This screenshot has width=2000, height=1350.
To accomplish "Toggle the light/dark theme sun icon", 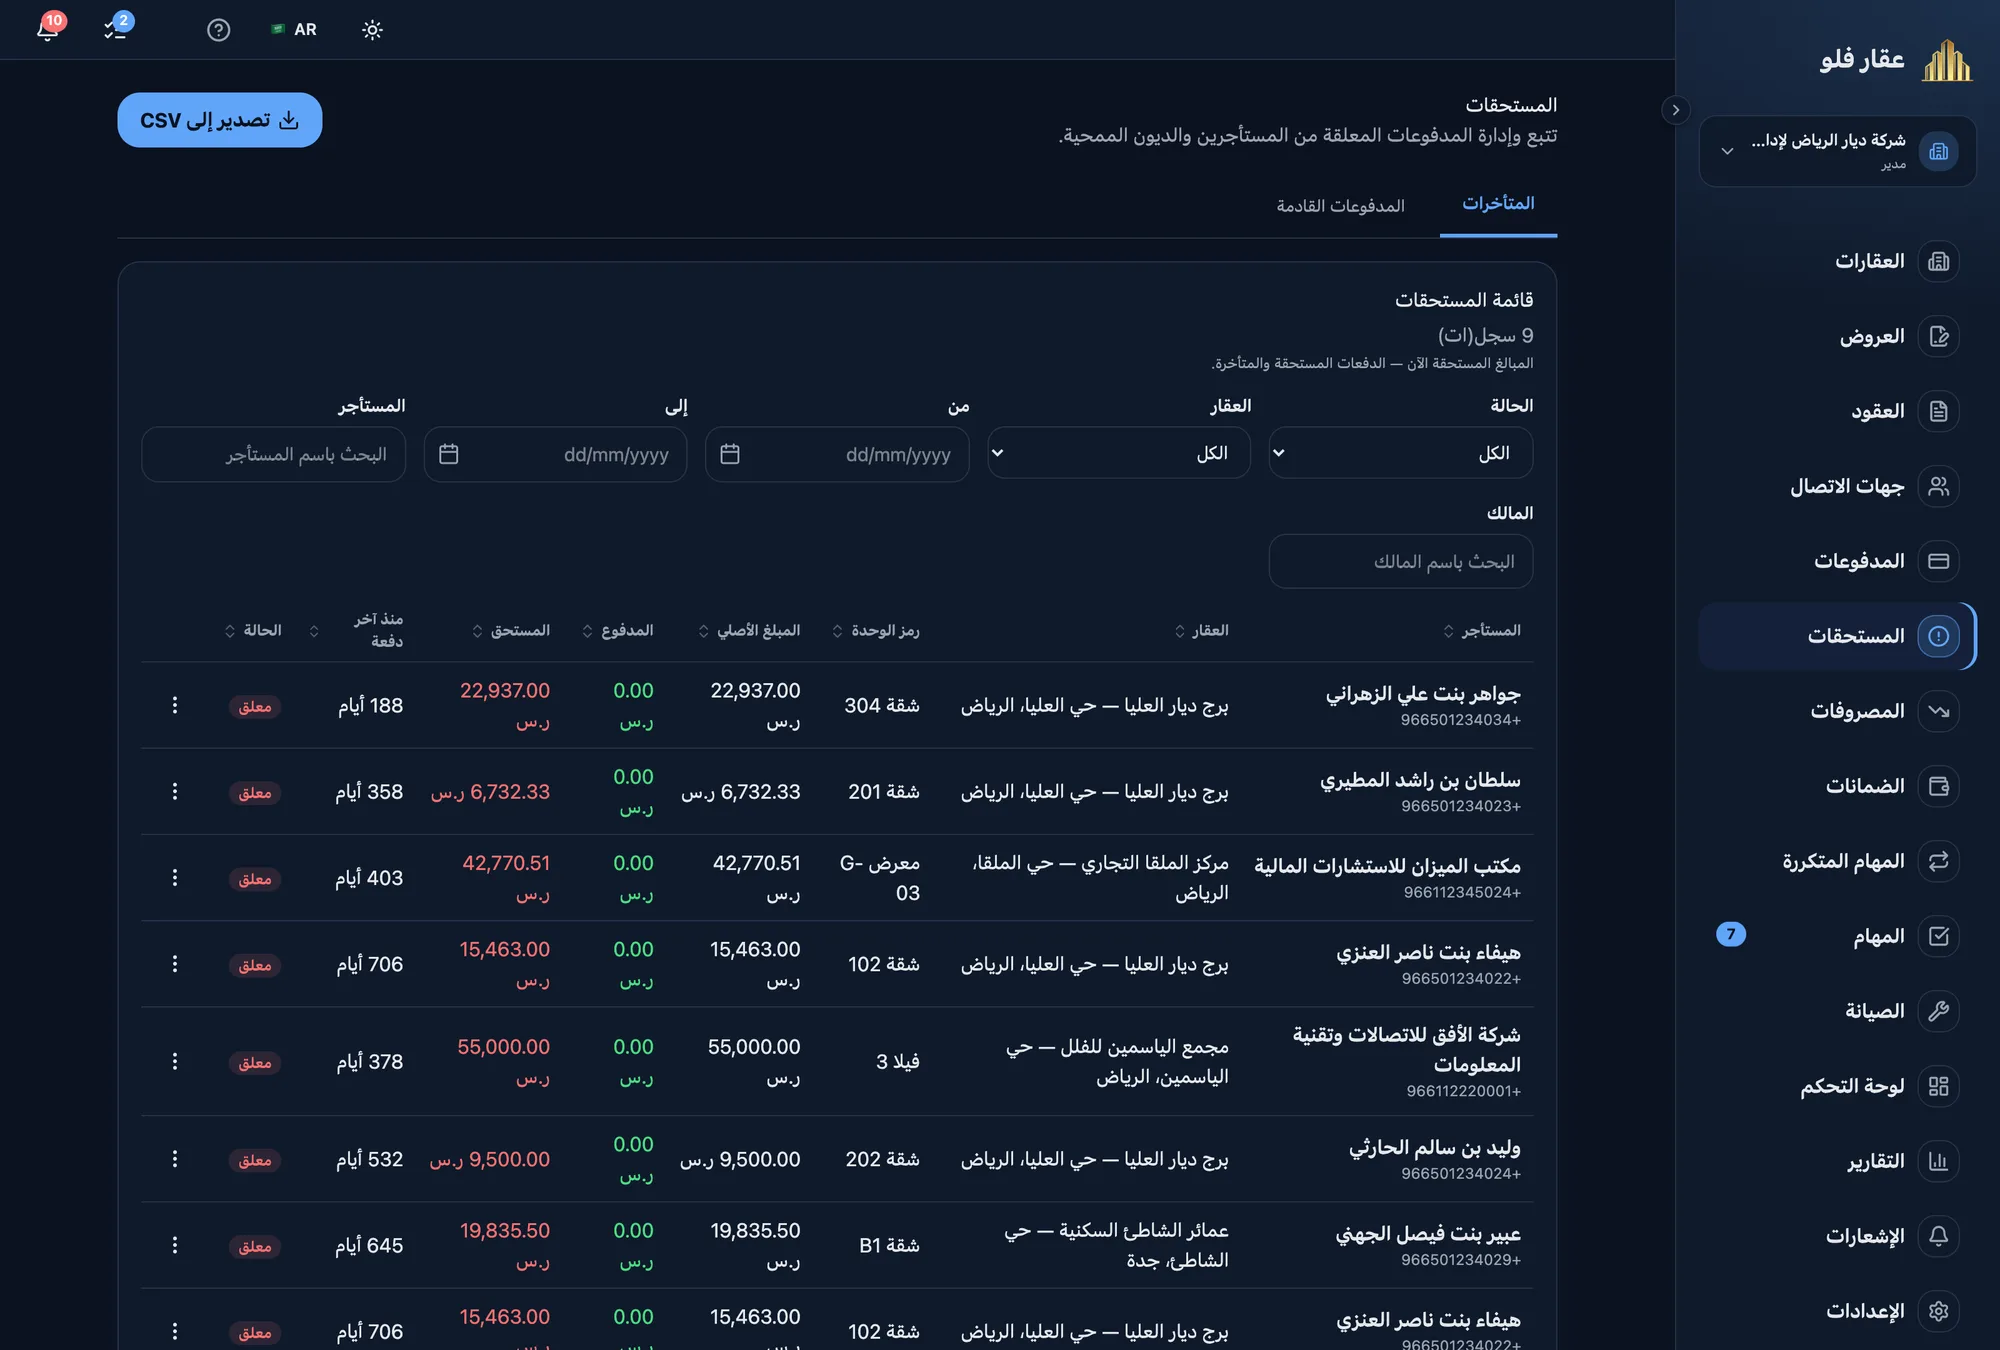I will [372, 30].
